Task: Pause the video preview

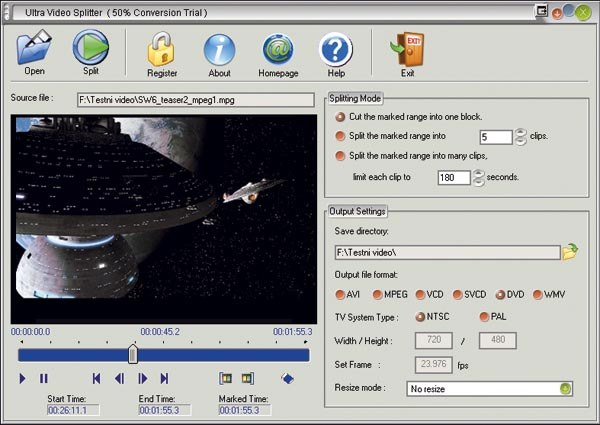Action: (x=44, y=379)
